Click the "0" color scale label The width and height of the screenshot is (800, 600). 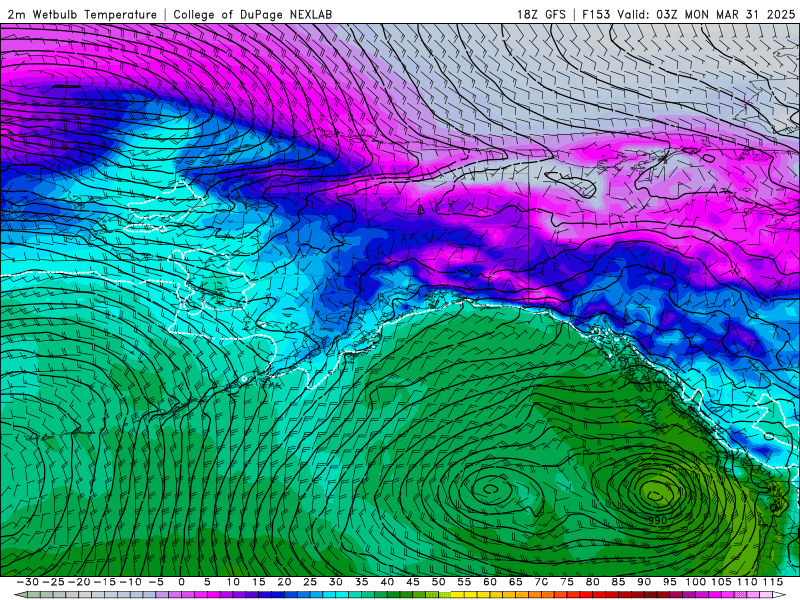click(x=182, y=582)
